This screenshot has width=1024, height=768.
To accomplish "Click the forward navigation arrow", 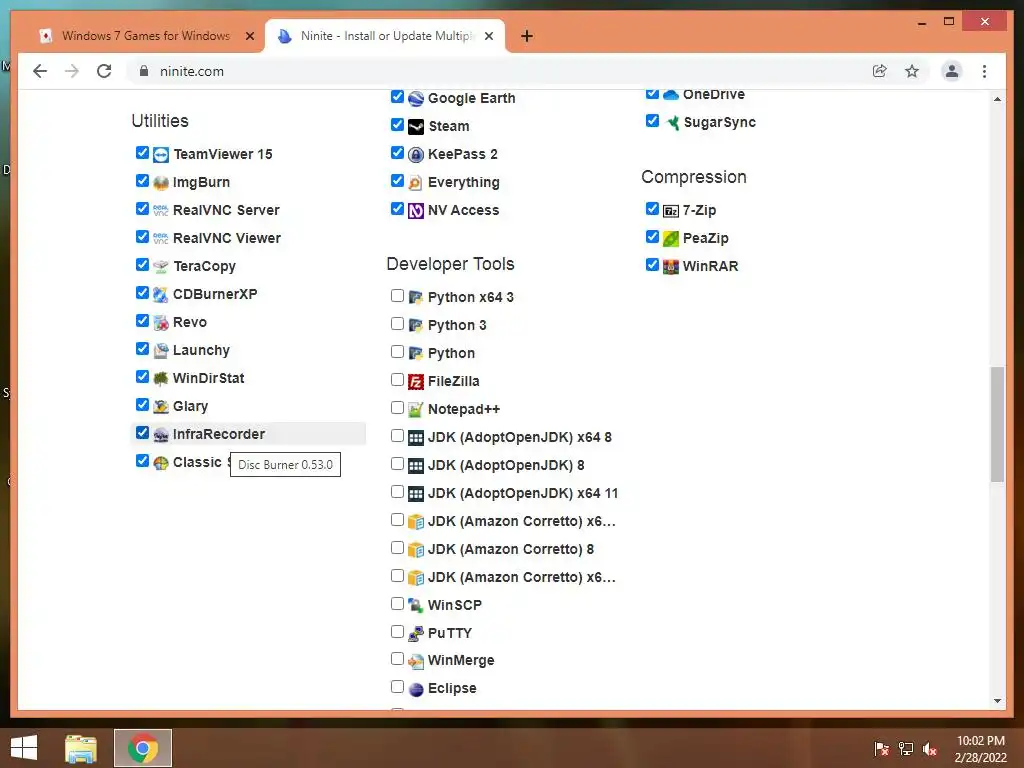I will coord(72,71).
